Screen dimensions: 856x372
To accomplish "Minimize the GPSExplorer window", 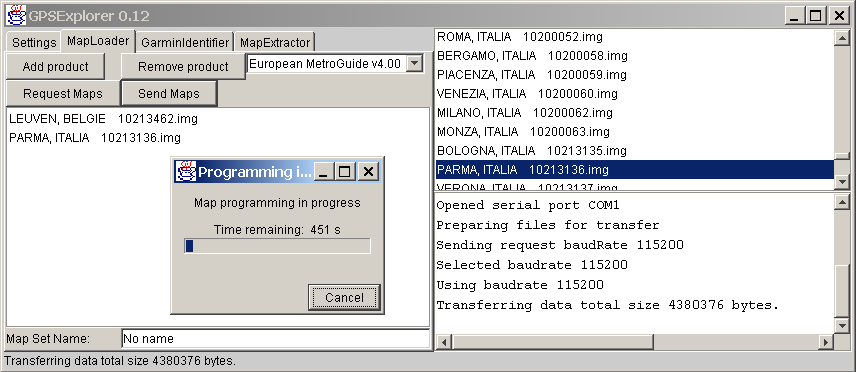I will 794,15.
